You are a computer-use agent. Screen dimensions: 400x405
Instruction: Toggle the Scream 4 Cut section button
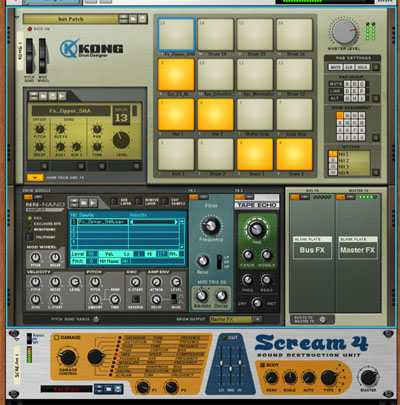tap(225, 338)
